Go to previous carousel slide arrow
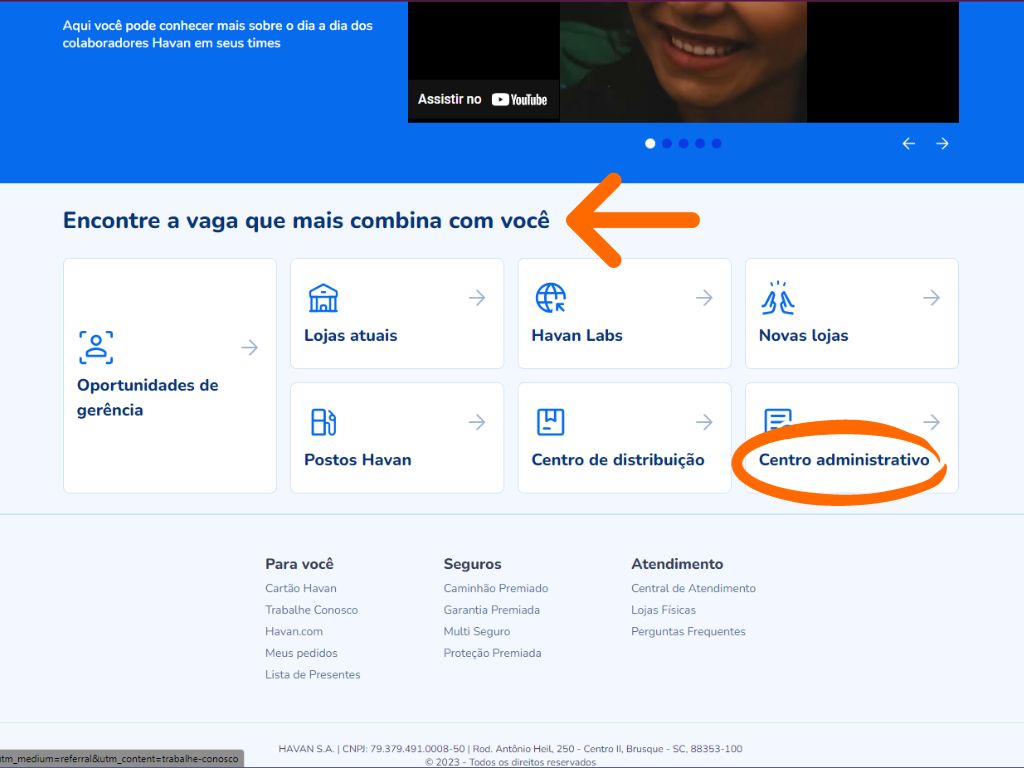The image size is (1024, 768). pos(908,144)
